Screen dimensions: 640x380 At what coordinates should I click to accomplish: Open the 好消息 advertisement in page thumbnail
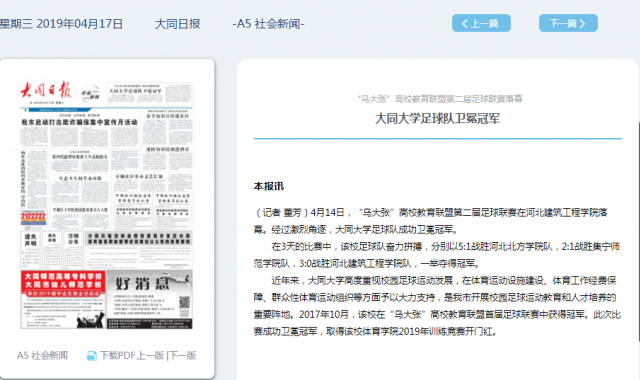[149, 299]
